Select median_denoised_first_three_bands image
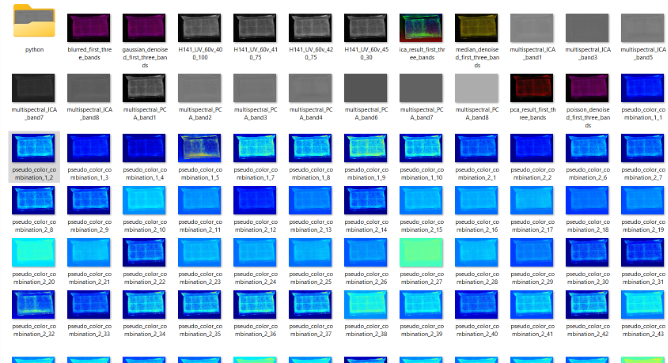 point(476,28)
